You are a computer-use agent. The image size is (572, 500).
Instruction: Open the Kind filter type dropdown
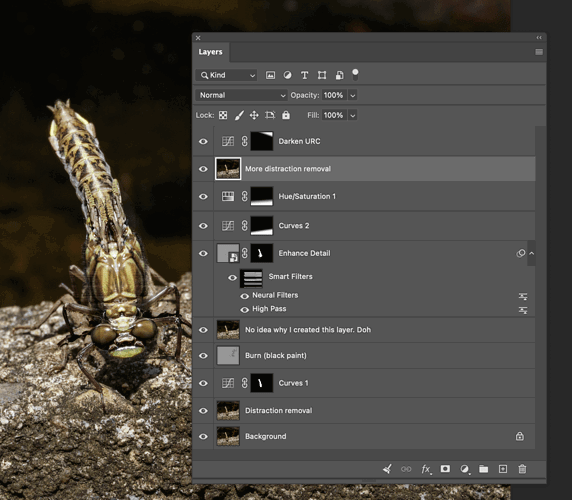point(226,75)
